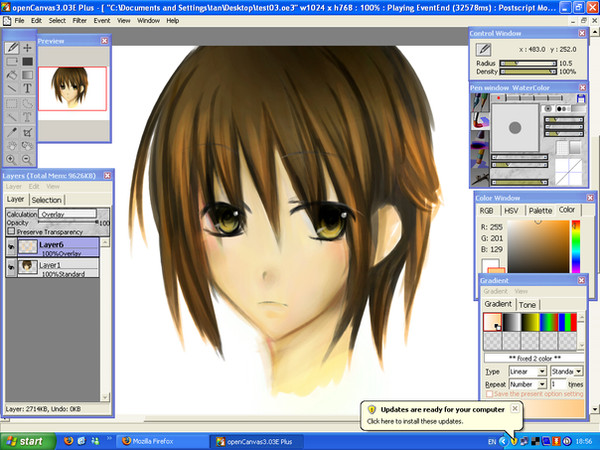
Task: Select the Pen tool in the toolbox
Action: tap(12, 48)
